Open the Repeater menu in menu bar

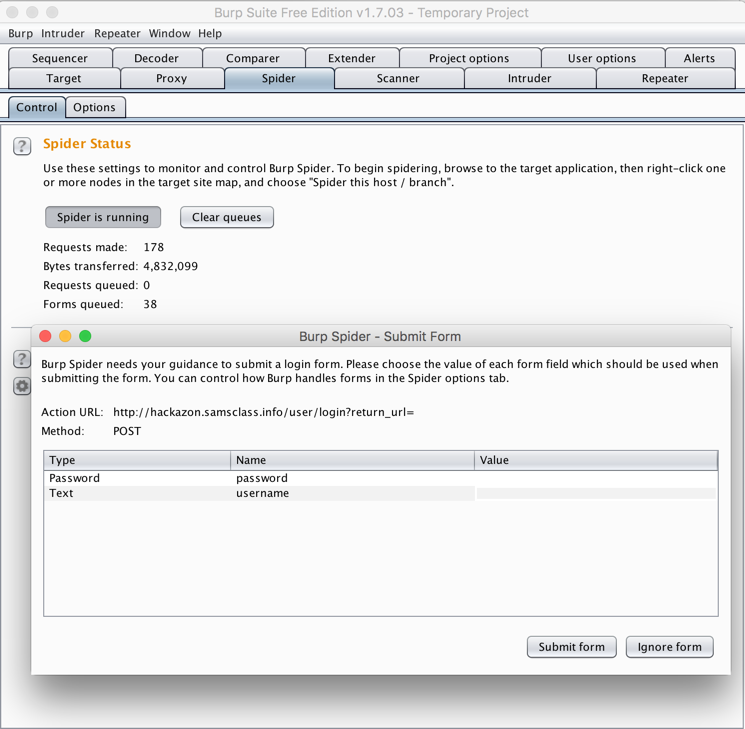[117, 33]
